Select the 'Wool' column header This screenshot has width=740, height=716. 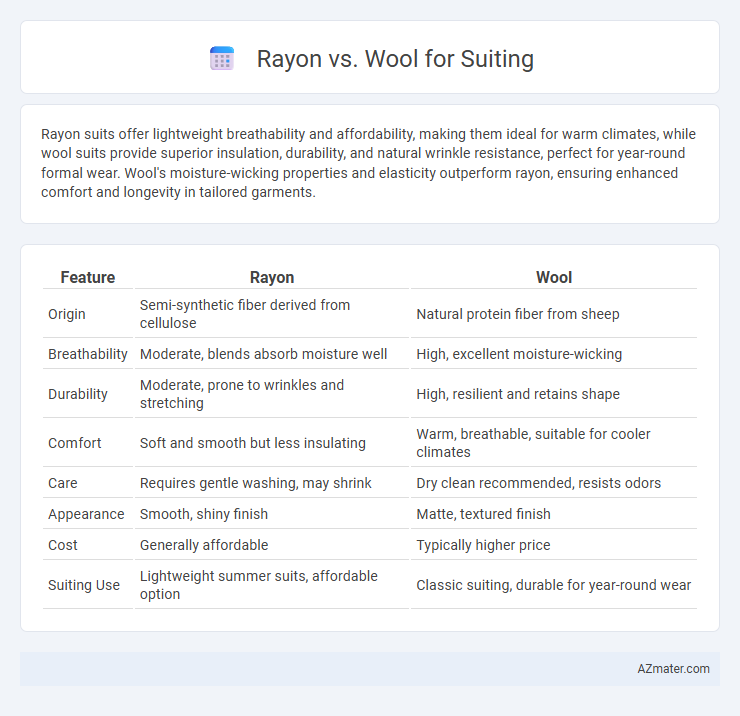[x=554, y=277]
